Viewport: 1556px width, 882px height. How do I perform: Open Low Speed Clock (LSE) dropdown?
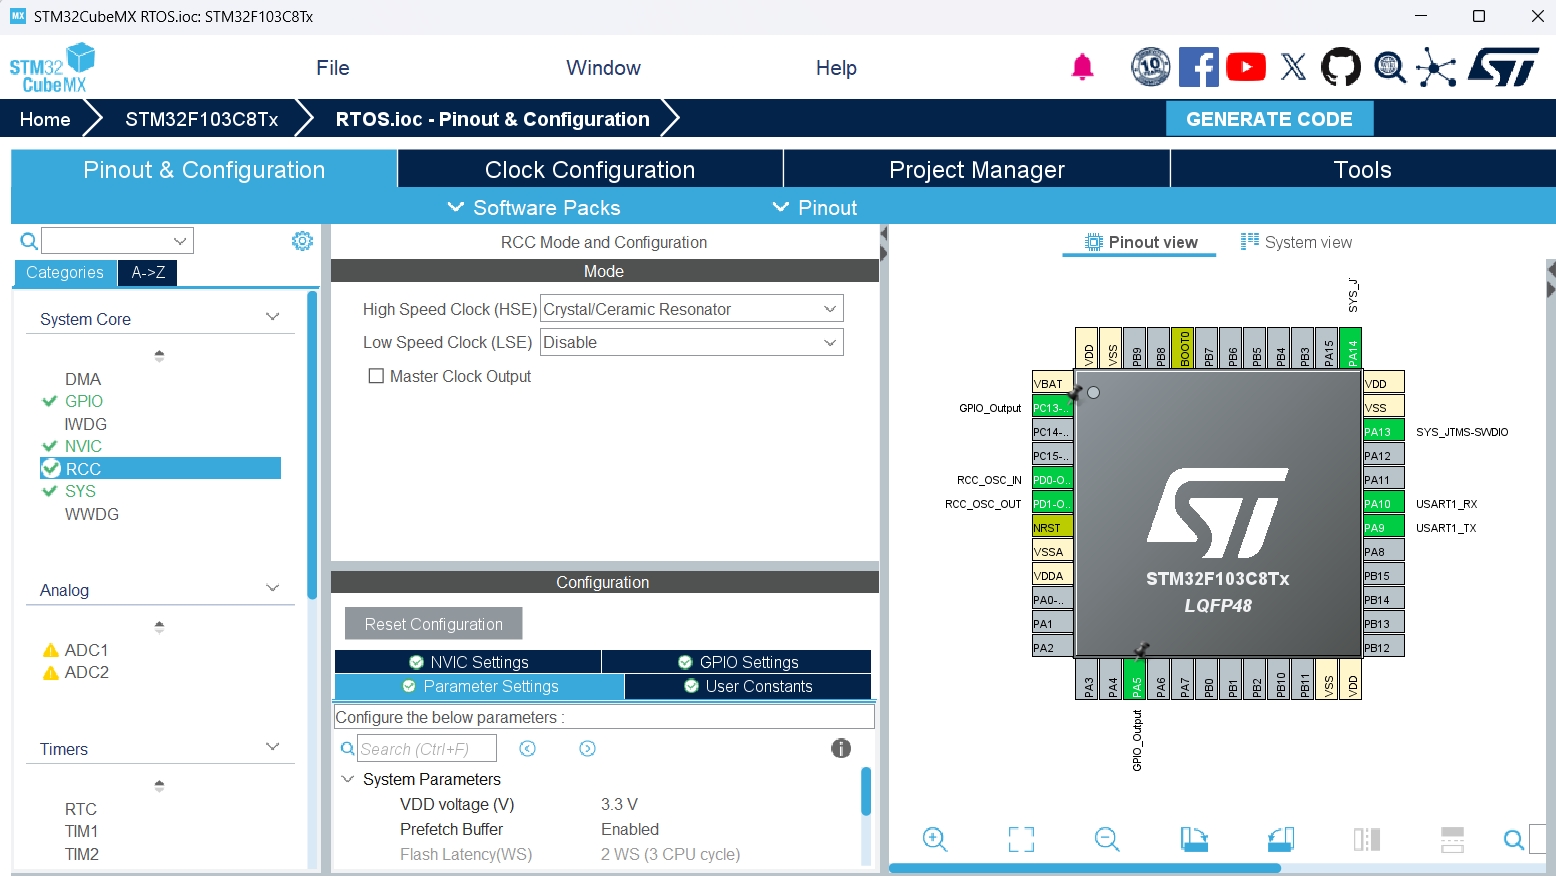(692, 342)
